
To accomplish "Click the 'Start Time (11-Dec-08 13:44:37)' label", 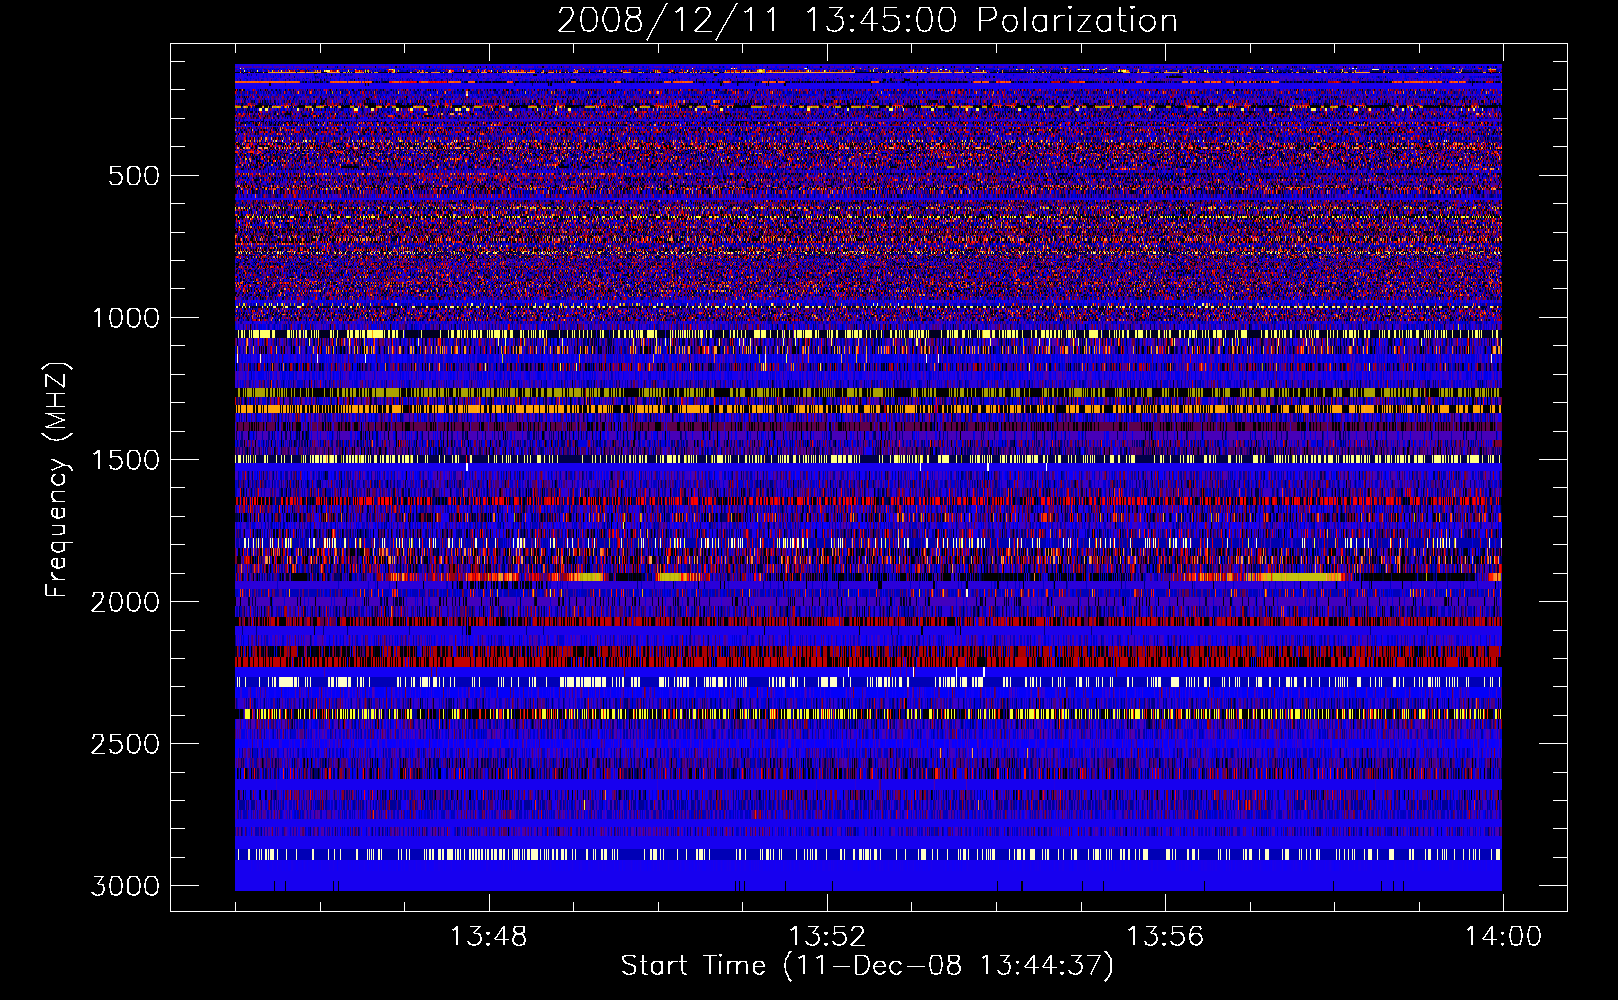I will coord(867,966).
